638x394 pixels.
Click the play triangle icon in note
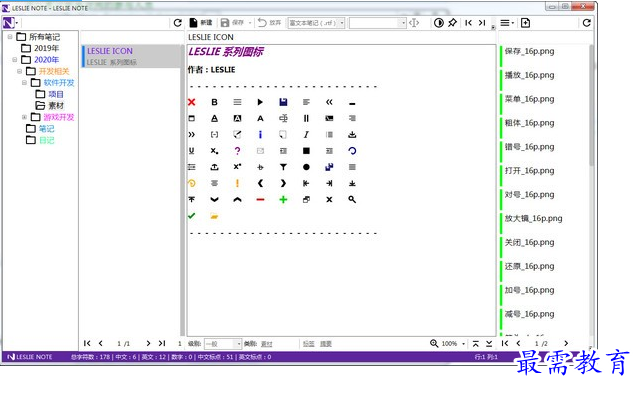(x=260, y=102)
